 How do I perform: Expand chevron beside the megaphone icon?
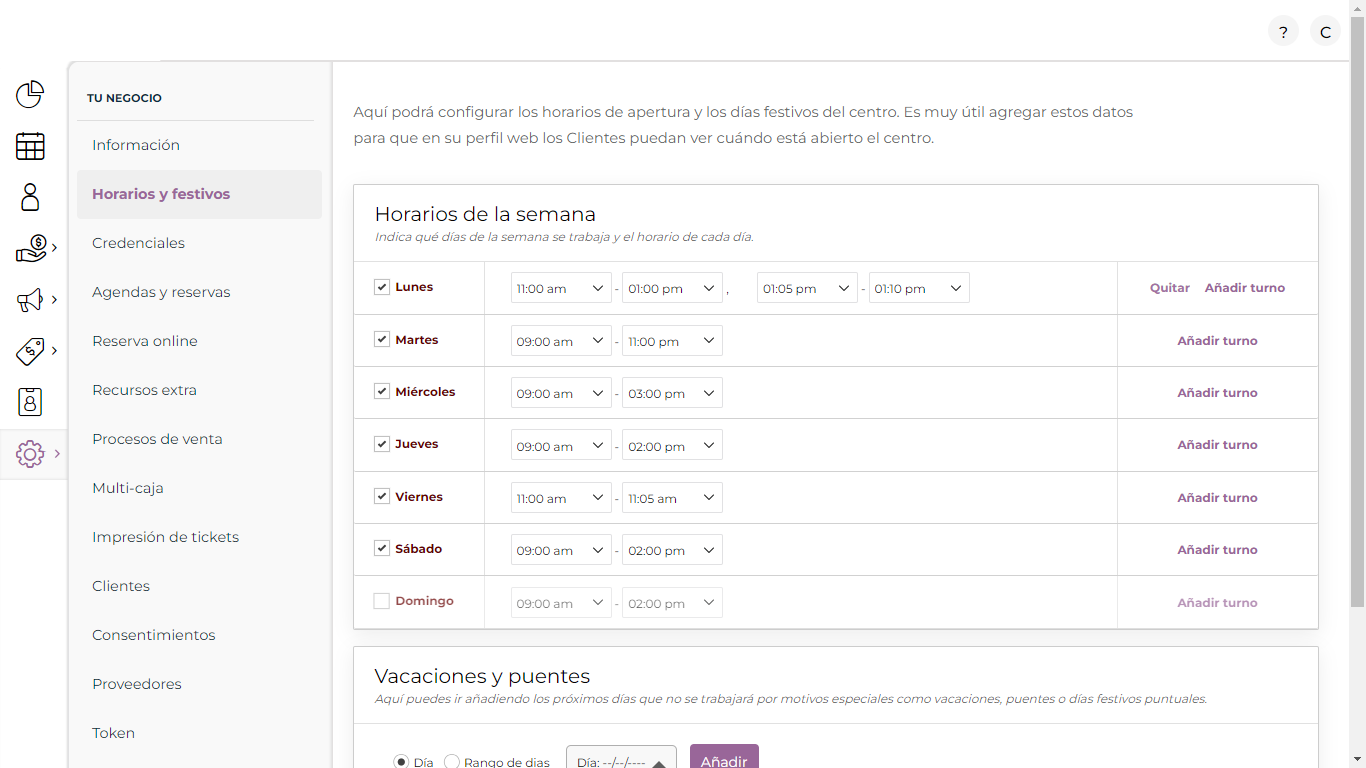[x=54, y=299]
